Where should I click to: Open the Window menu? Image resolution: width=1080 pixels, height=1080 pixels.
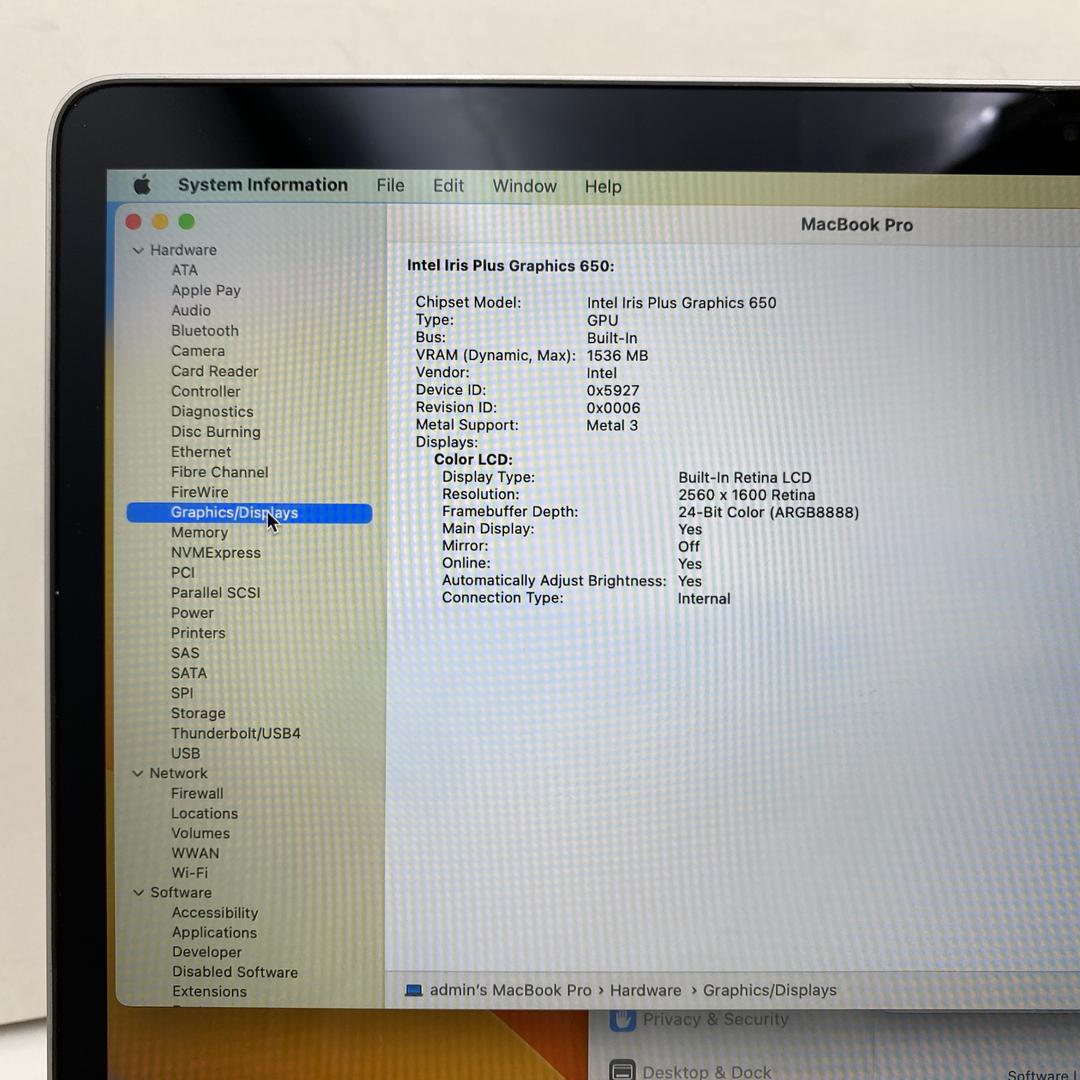524,187
